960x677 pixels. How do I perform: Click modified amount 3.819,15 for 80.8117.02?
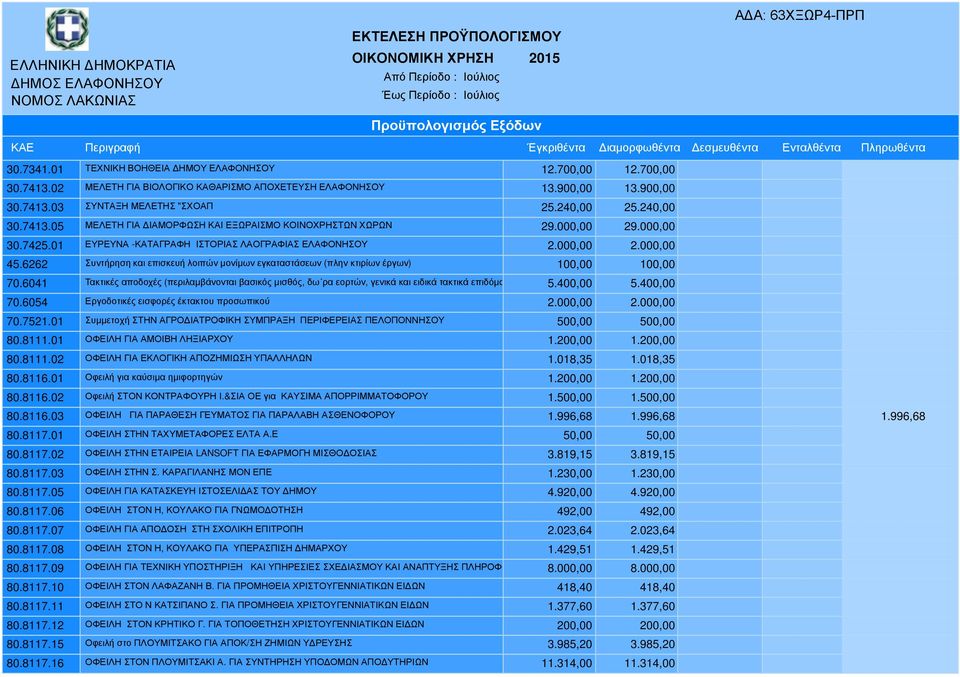click(653, 454)
